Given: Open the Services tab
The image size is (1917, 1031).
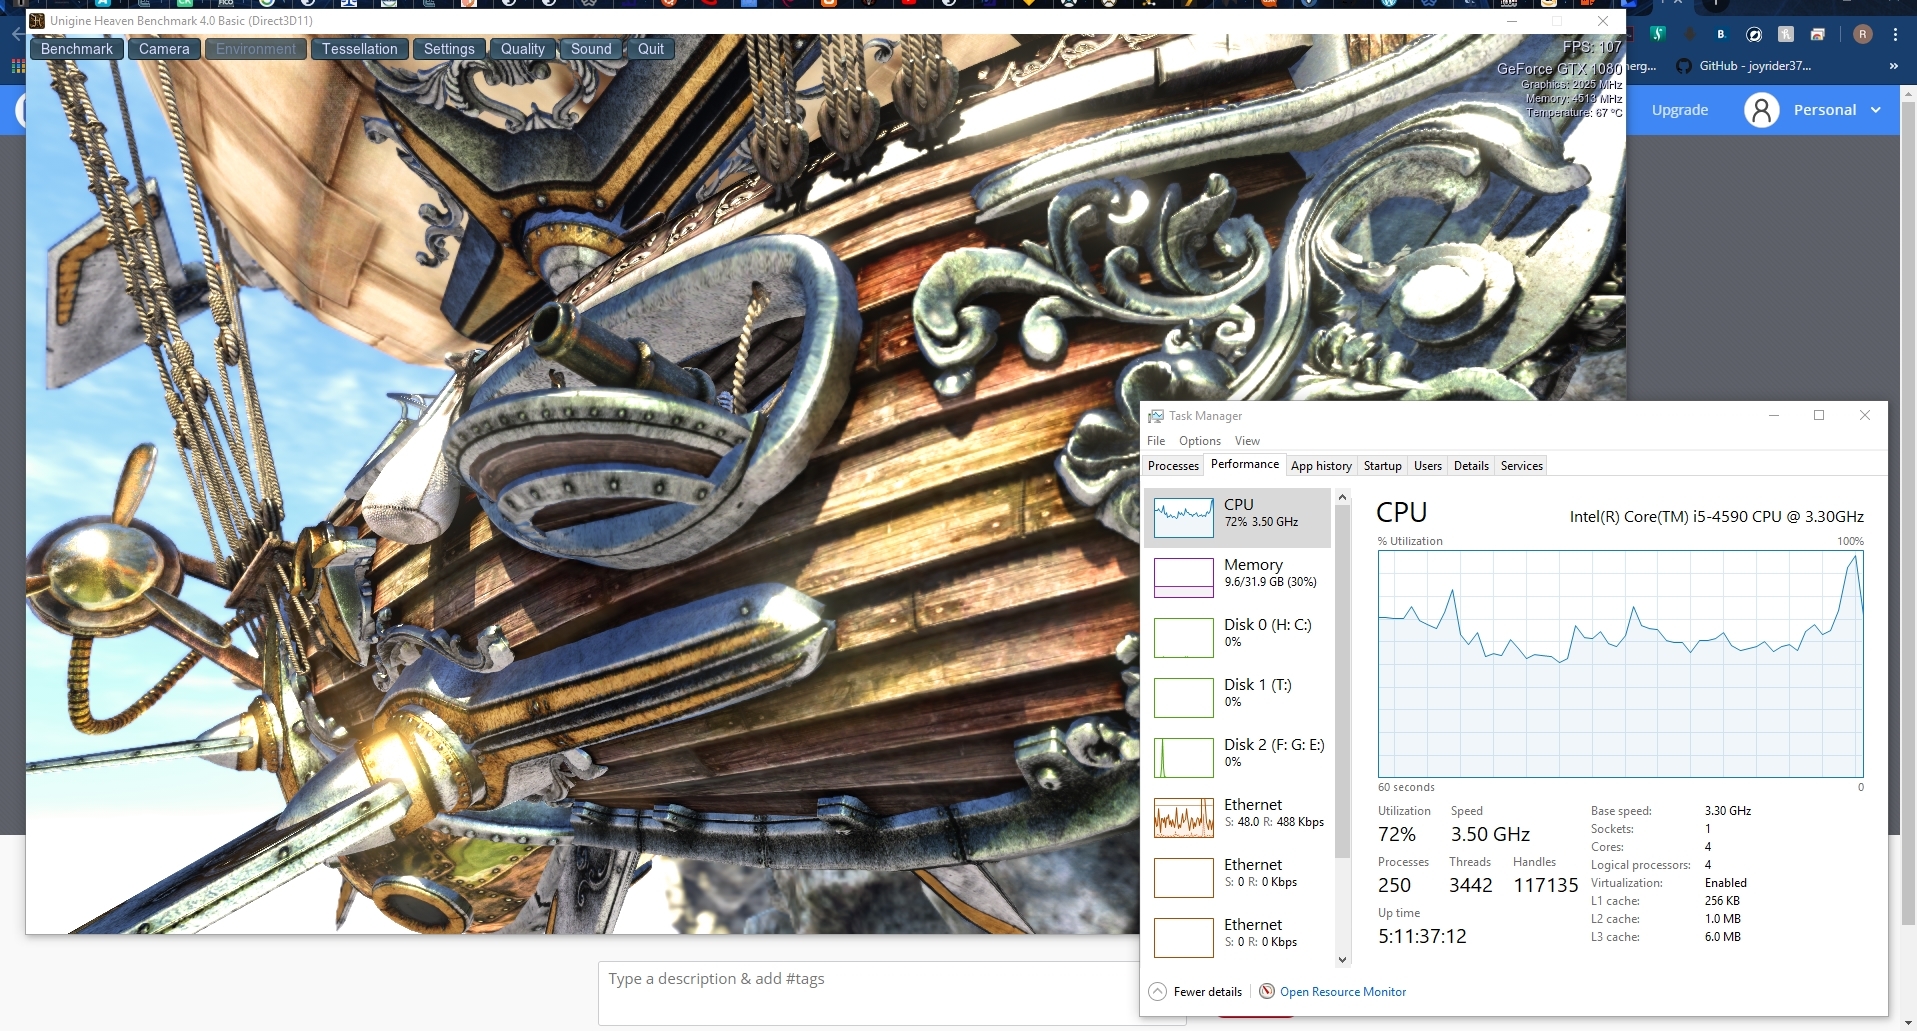Looking at the screenshot, I should [x=1522, y=466].
